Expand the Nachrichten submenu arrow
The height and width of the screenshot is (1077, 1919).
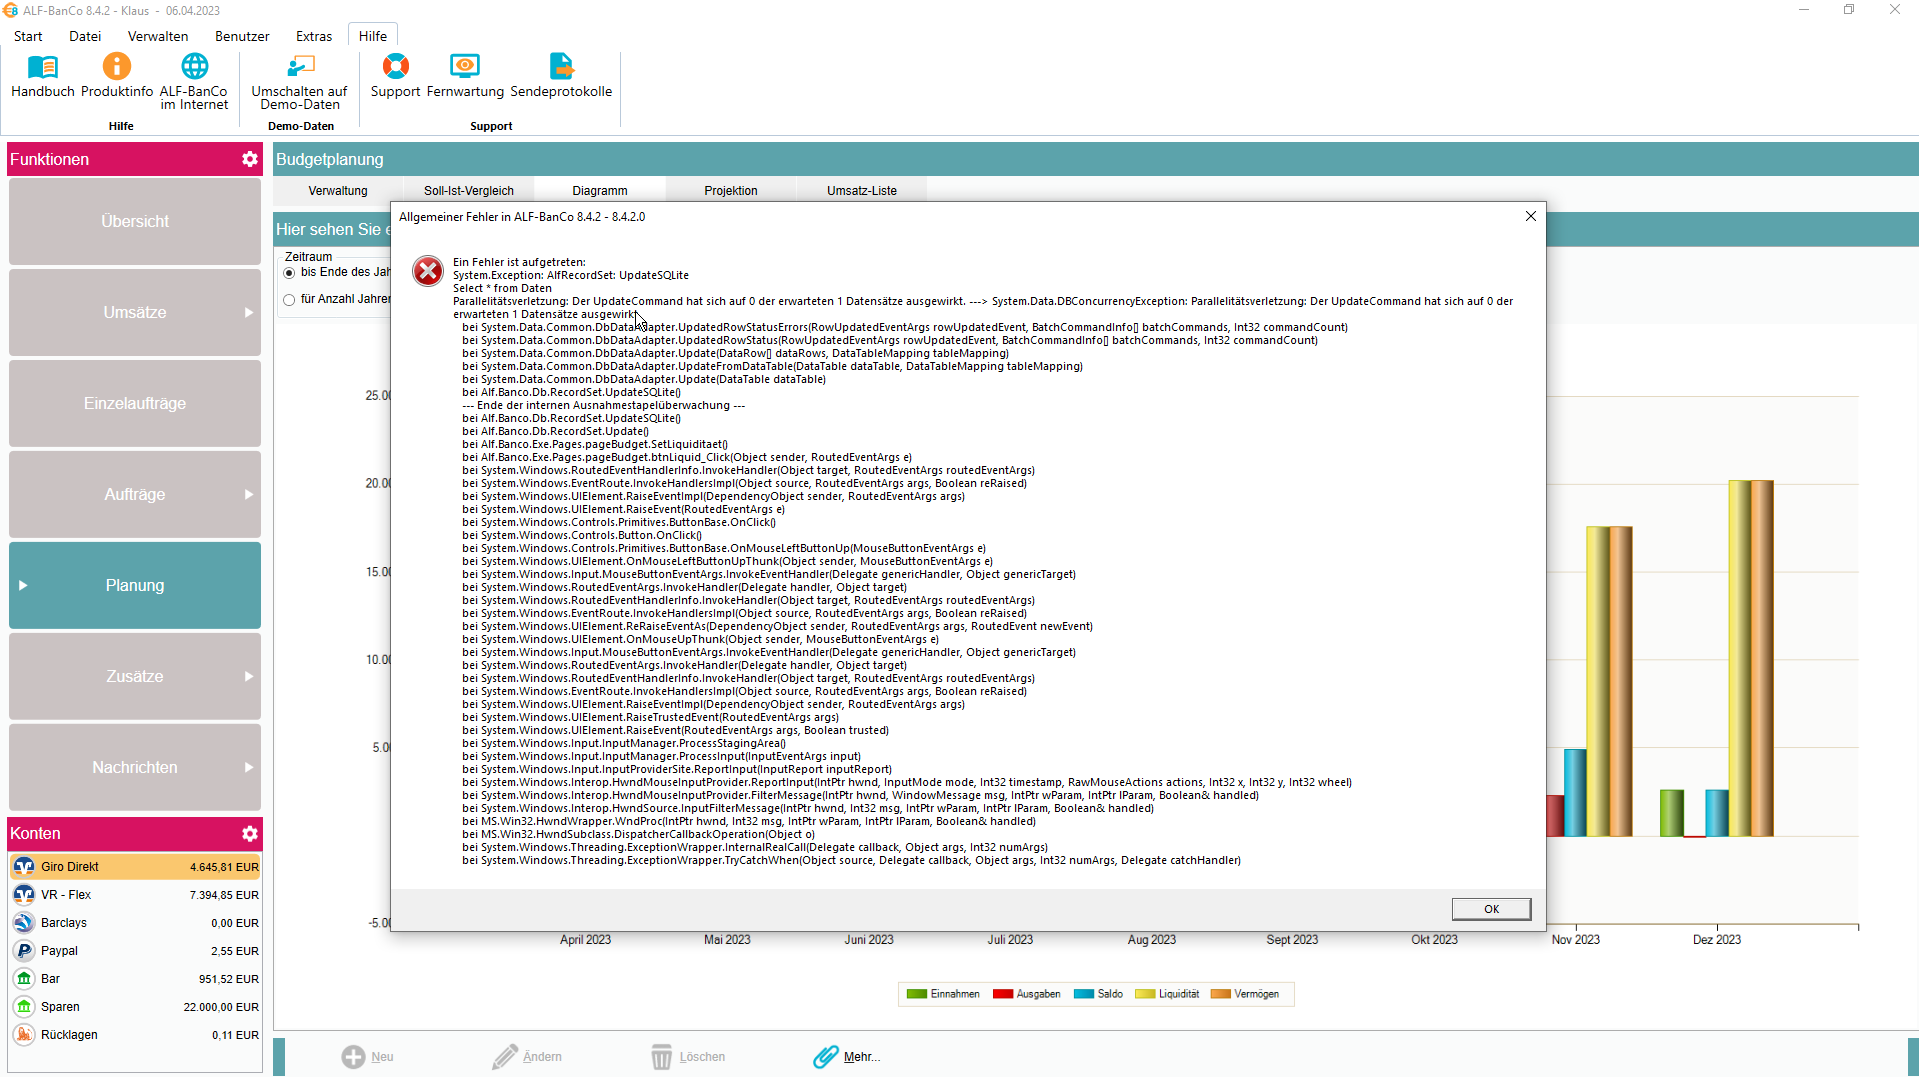(x=249, y=768)
